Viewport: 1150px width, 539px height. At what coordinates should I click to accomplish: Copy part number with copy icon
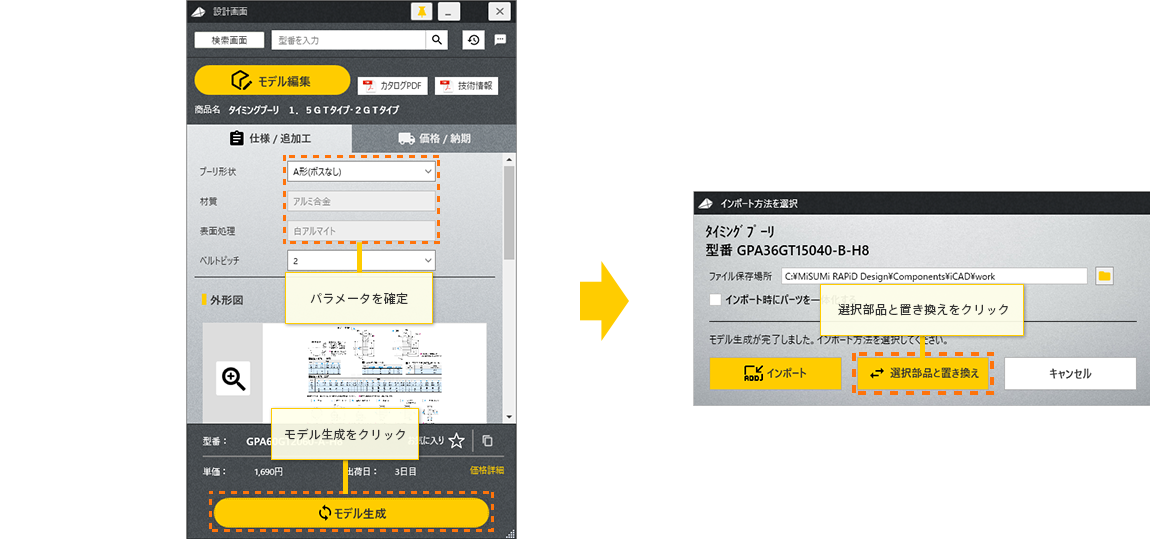488,441
